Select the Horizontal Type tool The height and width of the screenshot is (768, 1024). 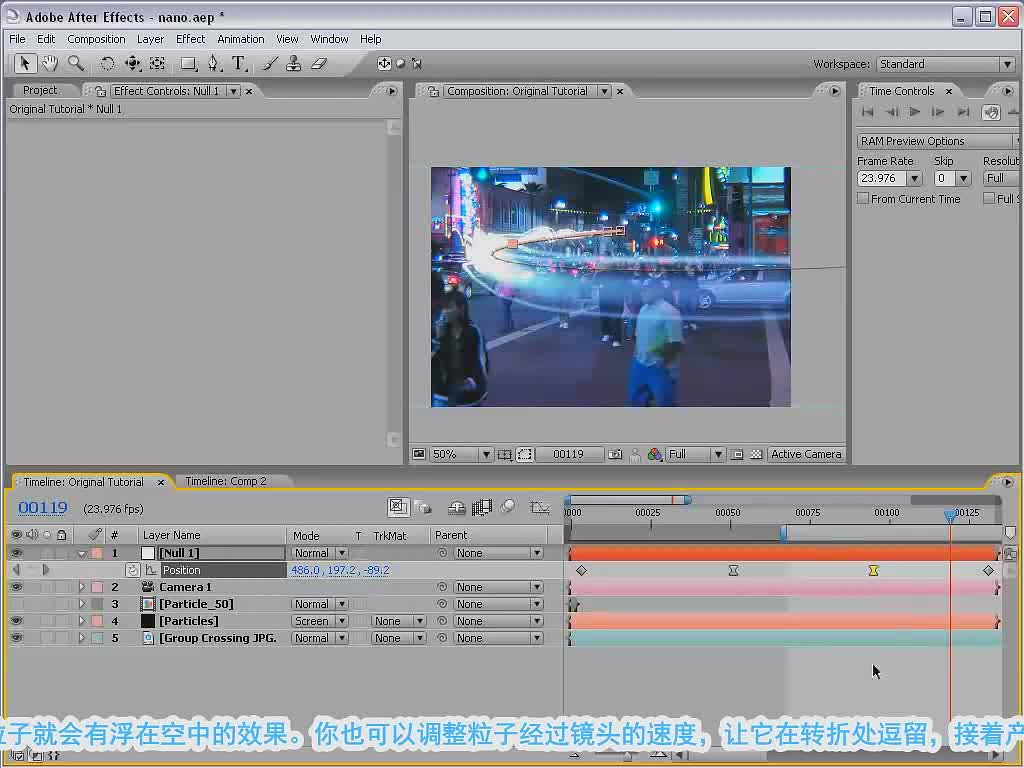pyautogui.click(x=239, y=63)
